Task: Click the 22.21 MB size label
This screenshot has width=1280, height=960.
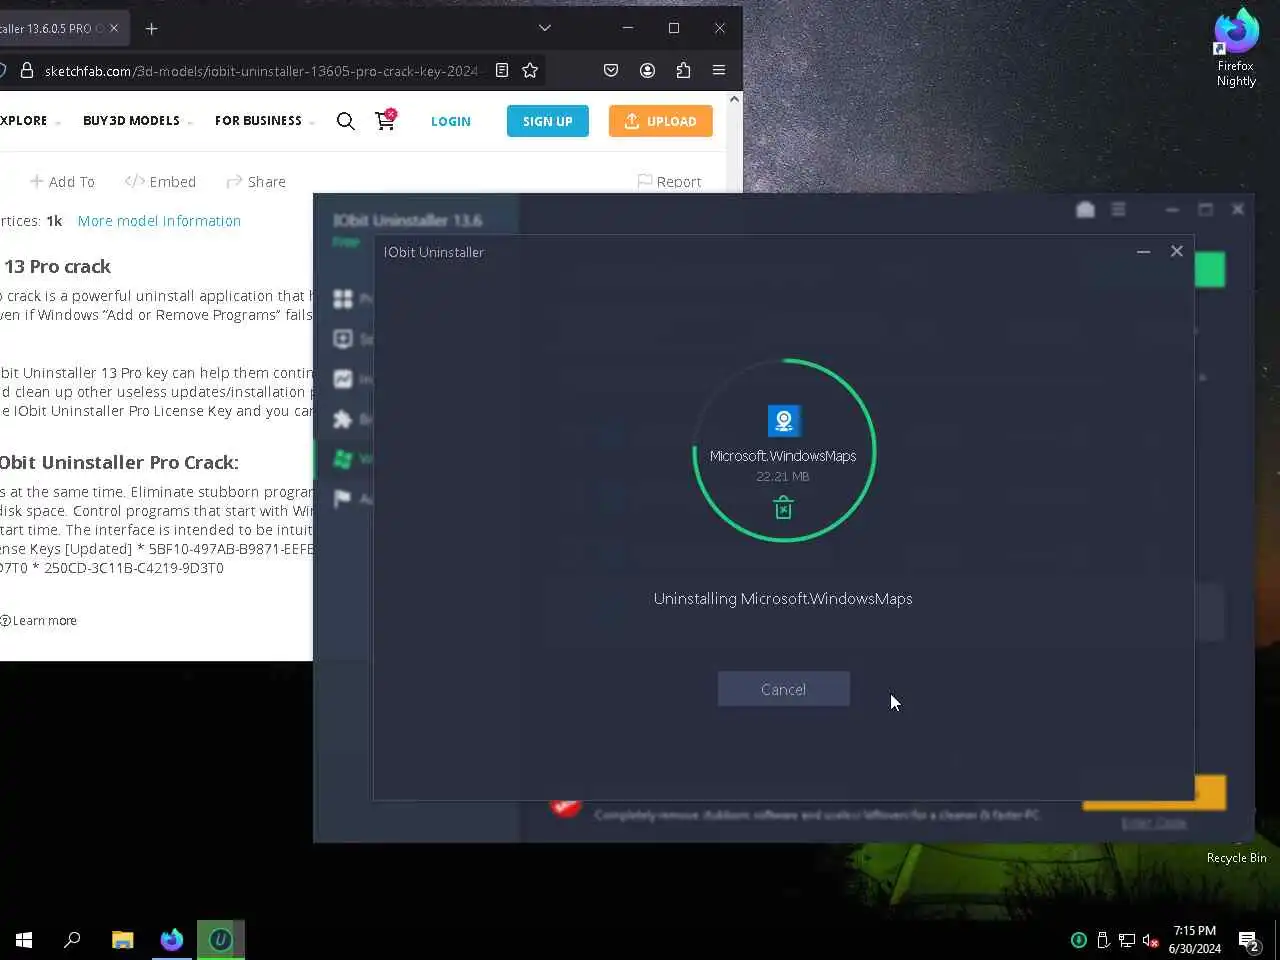Action: pos(783,476)
